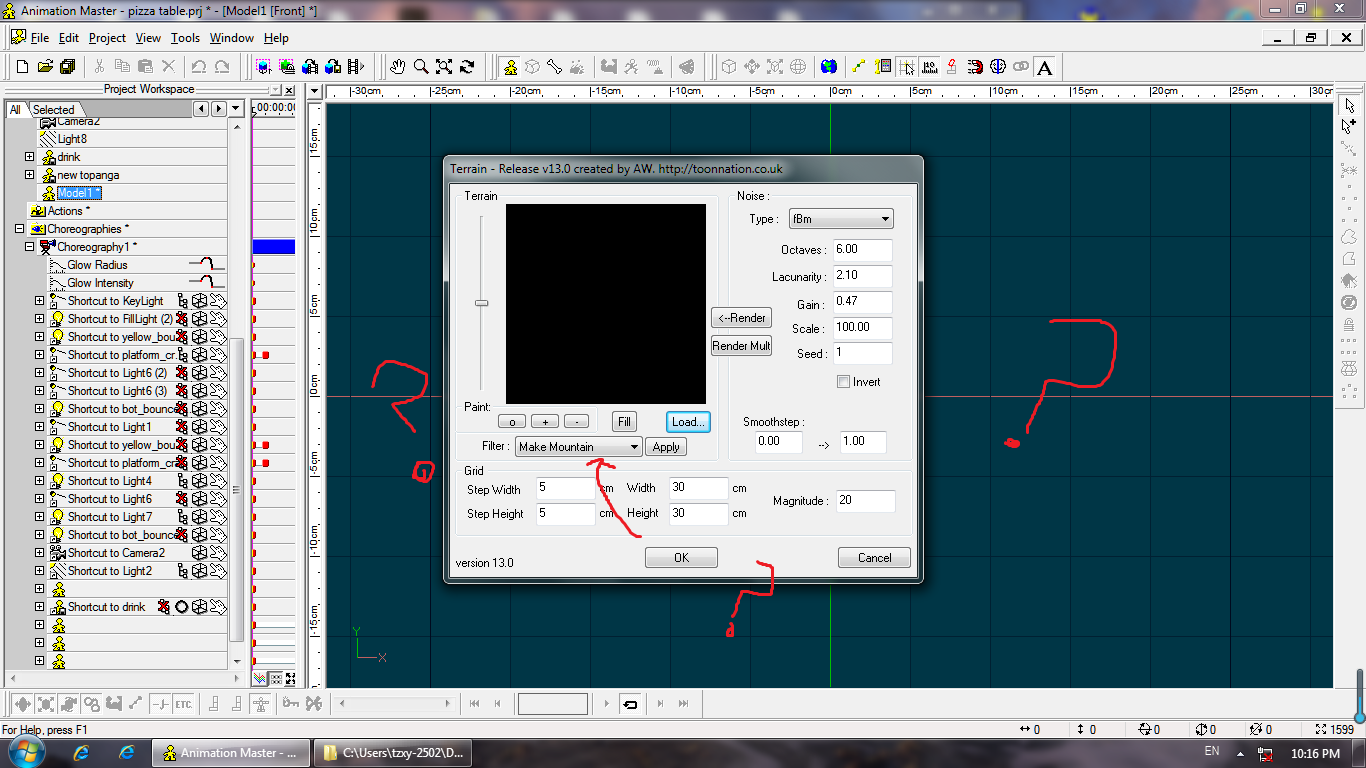Switch to the Selected tab

point(53,109)
